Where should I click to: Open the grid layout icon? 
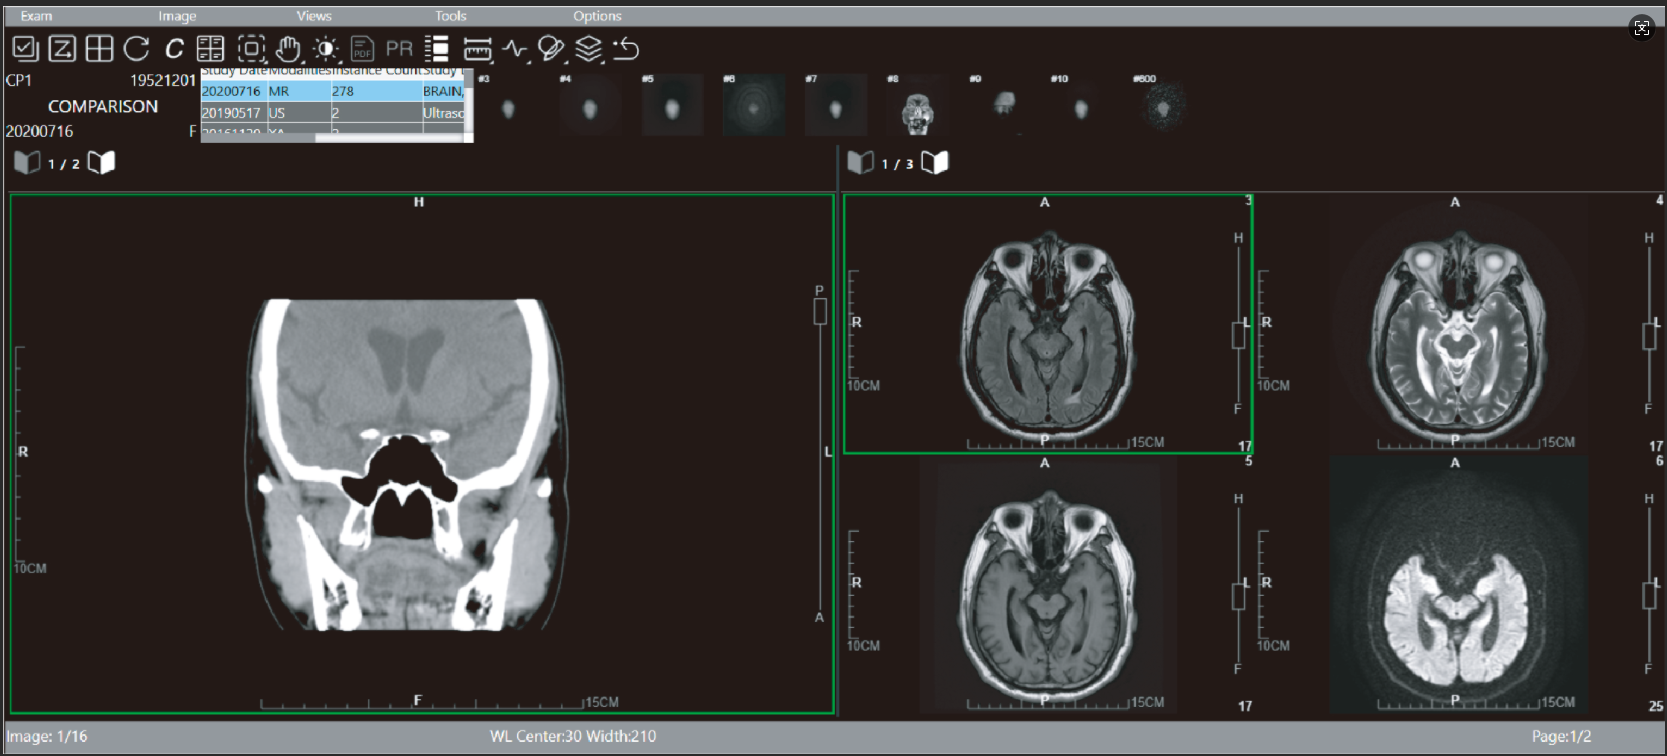[x=99, y=48]
